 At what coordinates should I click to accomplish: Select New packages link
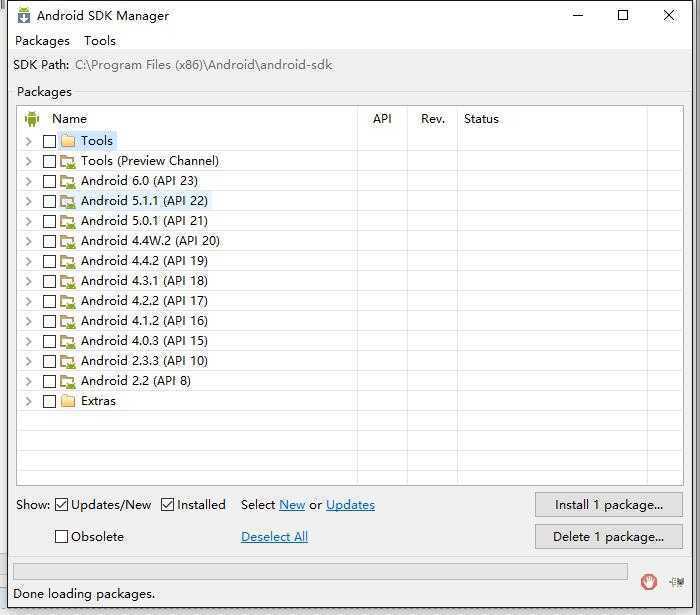pyautogui.click(x=292, y=505)
